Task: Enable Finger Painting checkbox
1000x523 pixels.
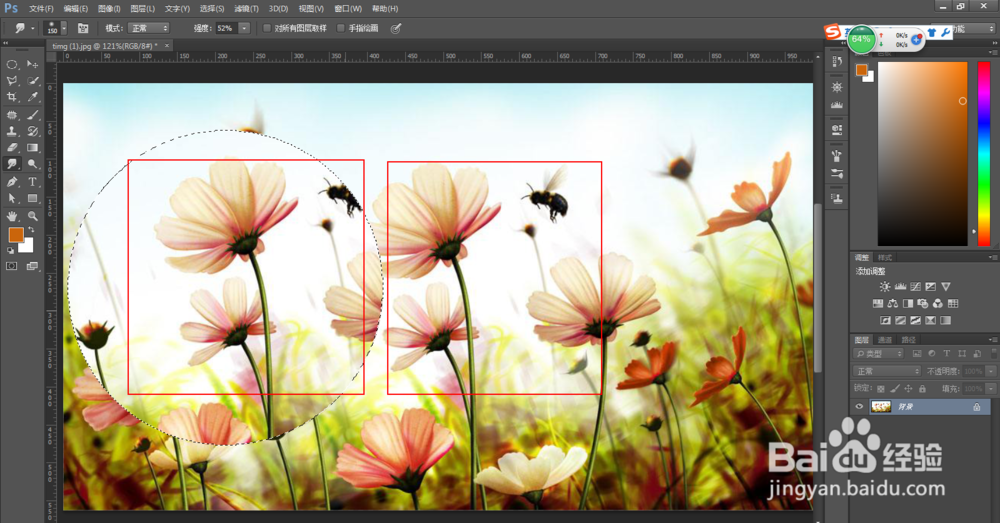Action: click(341, 28)
